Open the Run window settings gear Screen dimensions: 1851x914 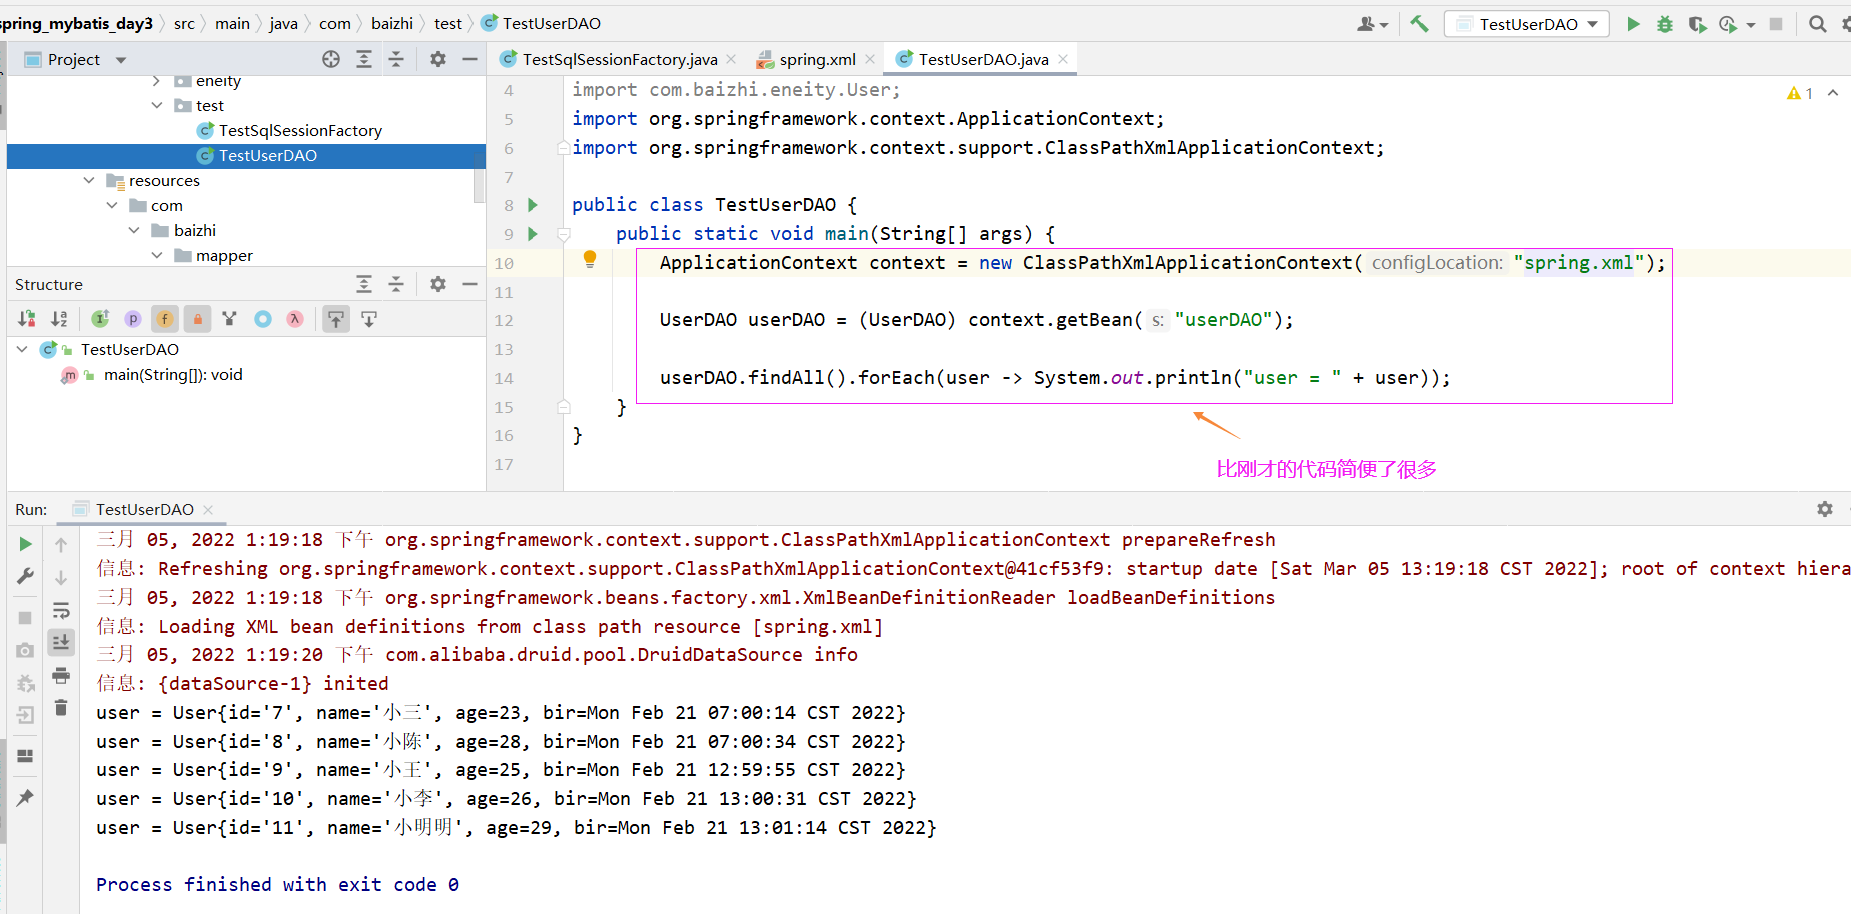tap(1825, 509)
